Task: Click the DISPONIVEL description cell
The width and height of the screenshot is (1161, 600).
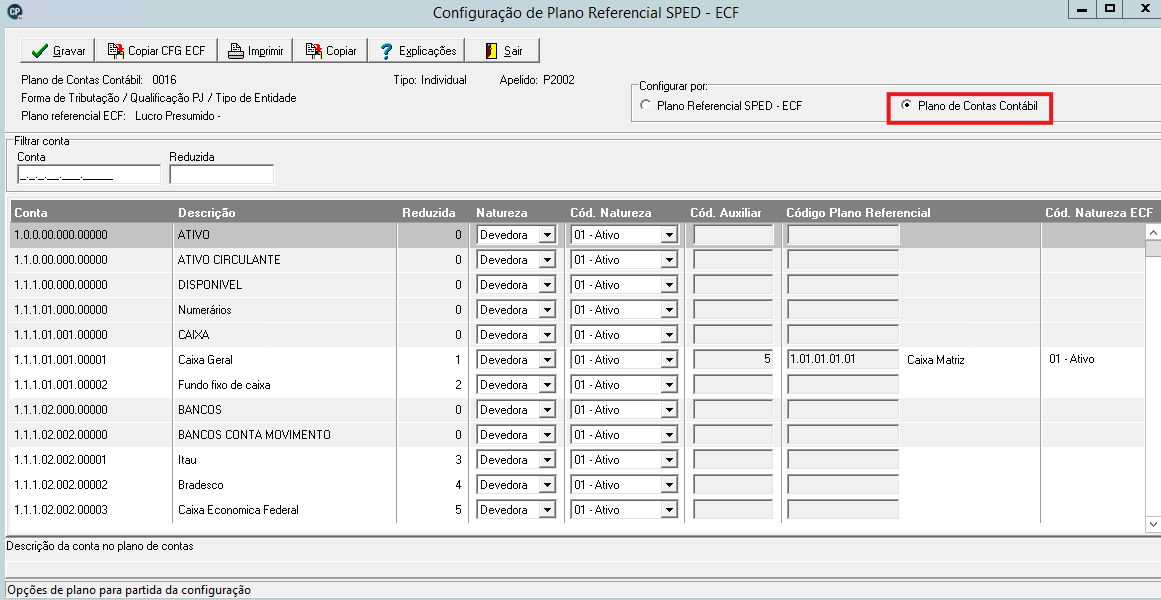Action: [210, 285]
